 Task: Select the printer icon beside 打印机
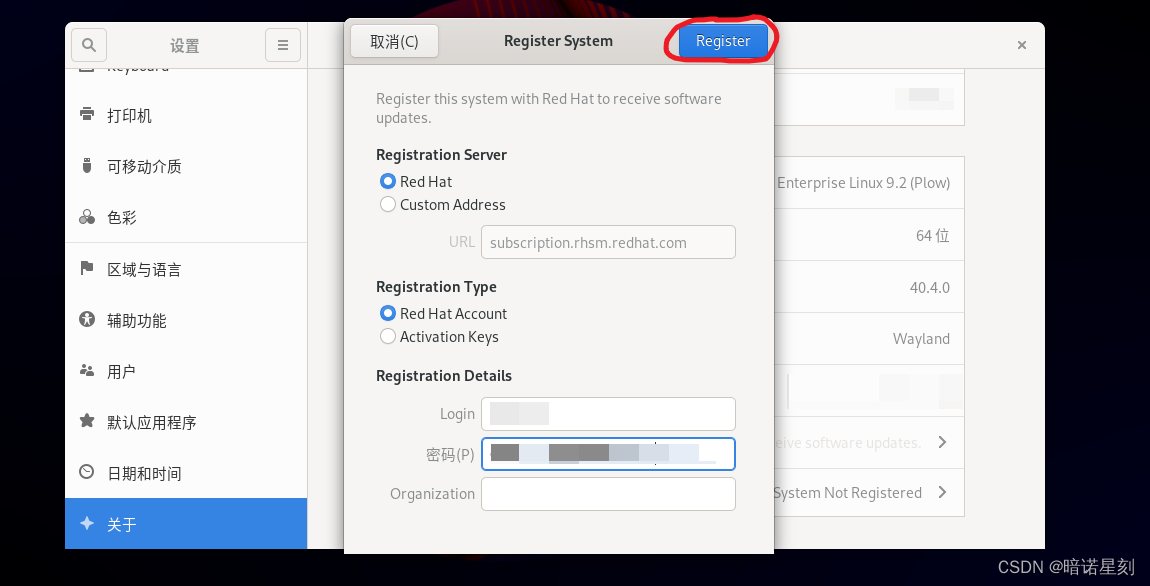coord(87,114)
